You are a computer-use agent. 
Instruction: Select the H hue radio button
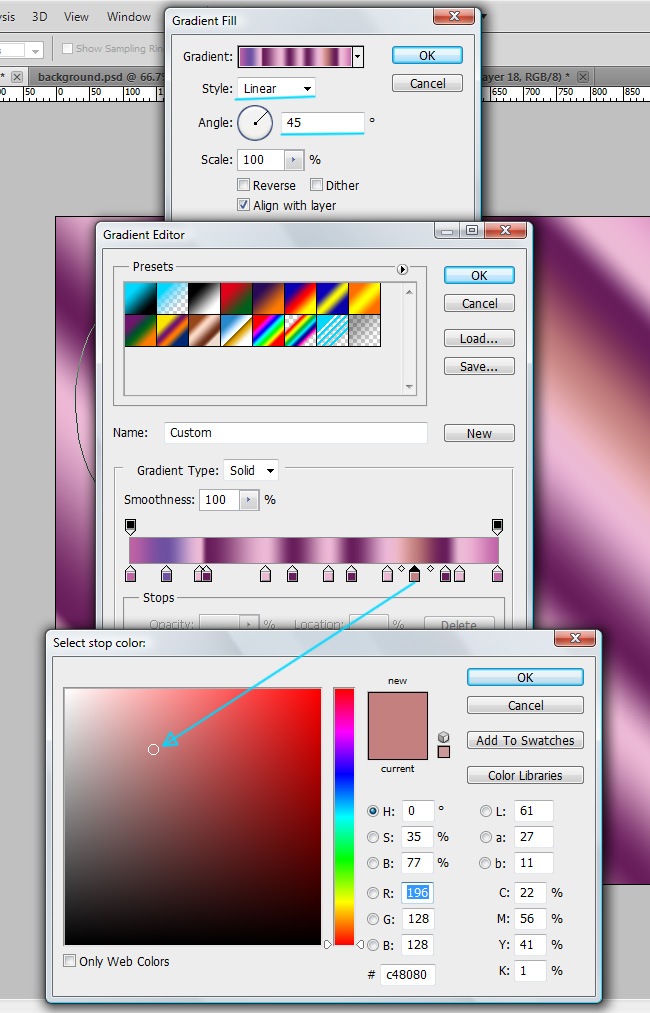click(373, 811)
